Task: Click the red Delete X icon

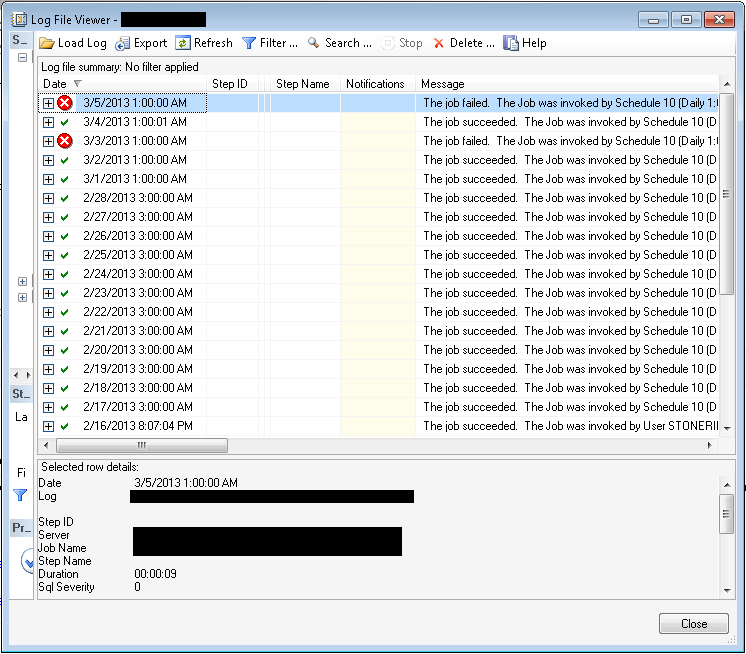Action: pyautogui.click(x=439, y=43)
